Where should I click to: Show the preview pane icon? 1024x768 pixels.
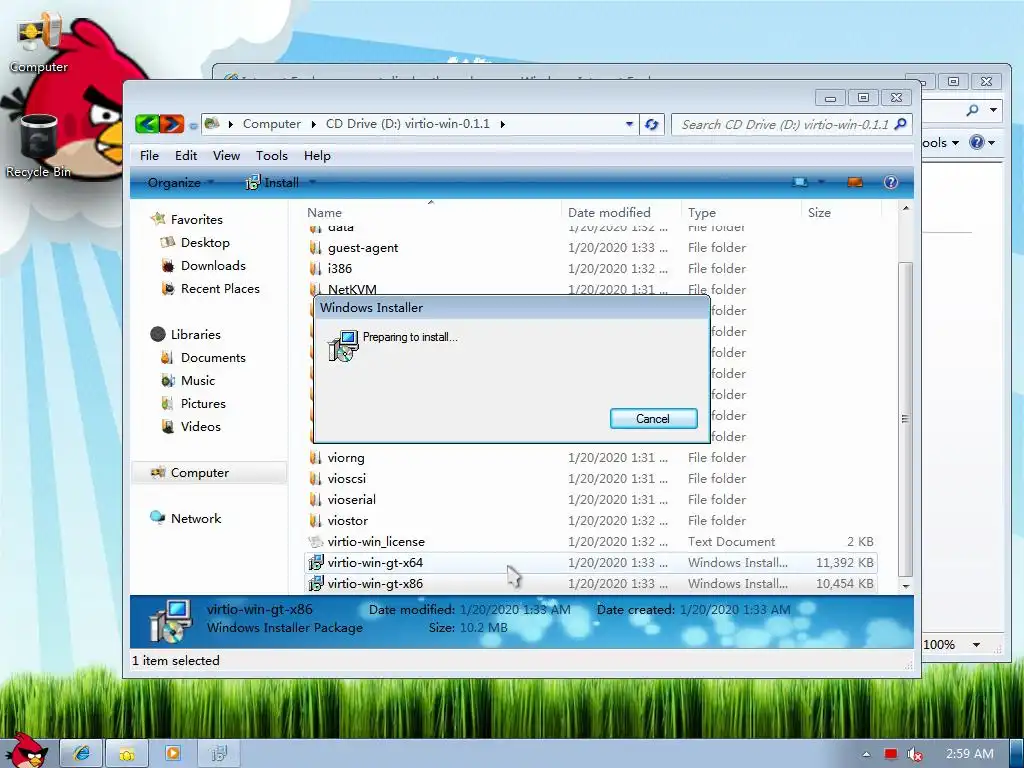coord(855,182)
